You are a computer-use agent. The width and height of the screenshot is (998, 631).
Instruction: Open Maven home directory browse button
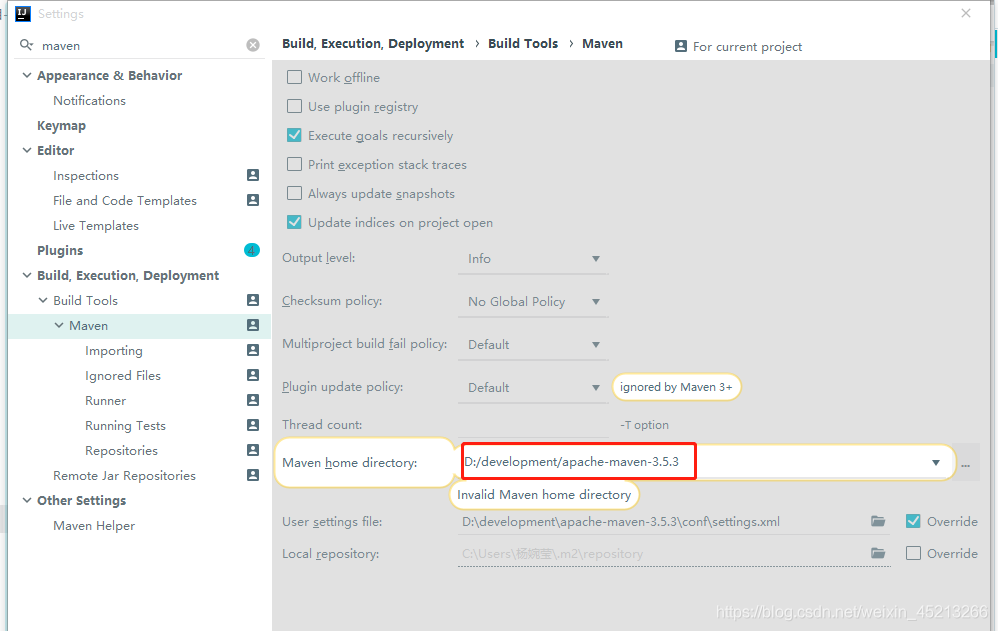coord(966,465)
